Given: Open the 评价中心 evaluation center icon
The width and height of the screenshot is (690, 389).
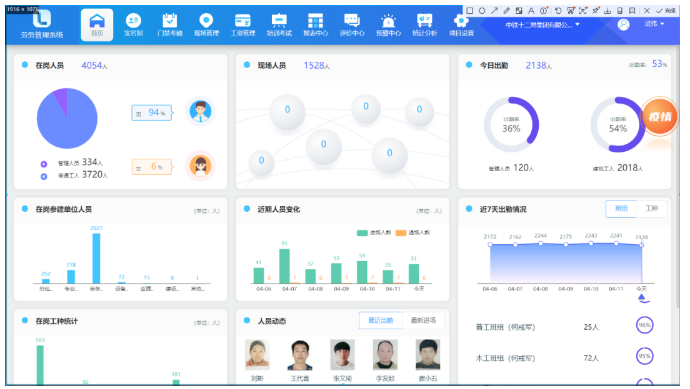Looking at the screenshot, I should (x=352, y=25).
